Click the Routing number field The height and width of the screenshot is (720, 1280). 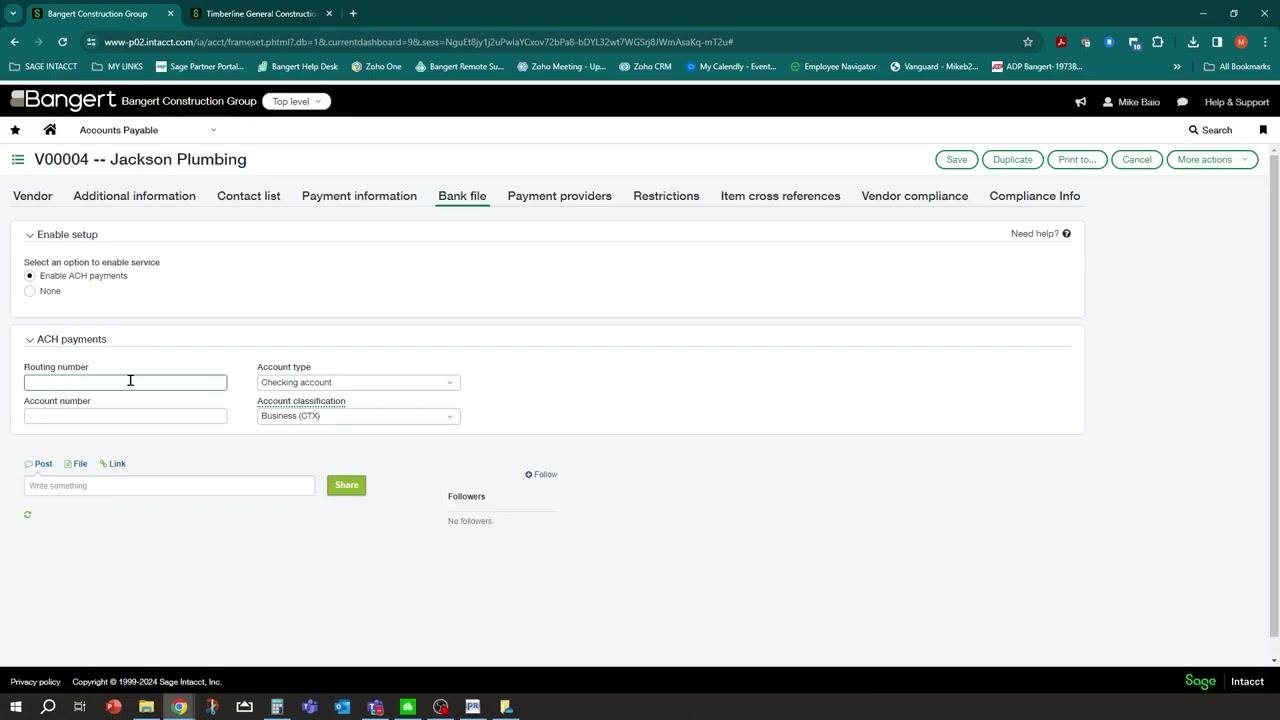click(x=125, y=383)
